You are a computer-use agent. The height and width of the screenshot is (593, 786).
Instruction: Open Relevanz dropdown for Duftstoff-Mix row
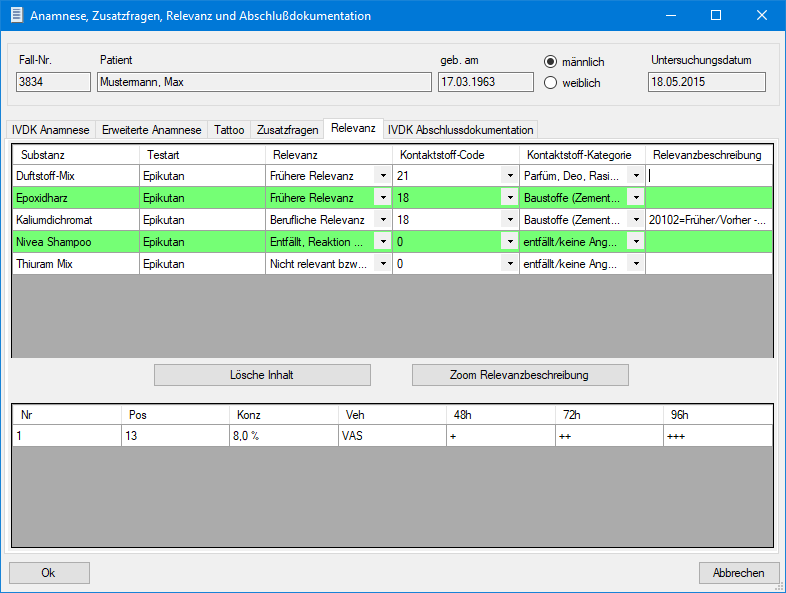point(381,175)
